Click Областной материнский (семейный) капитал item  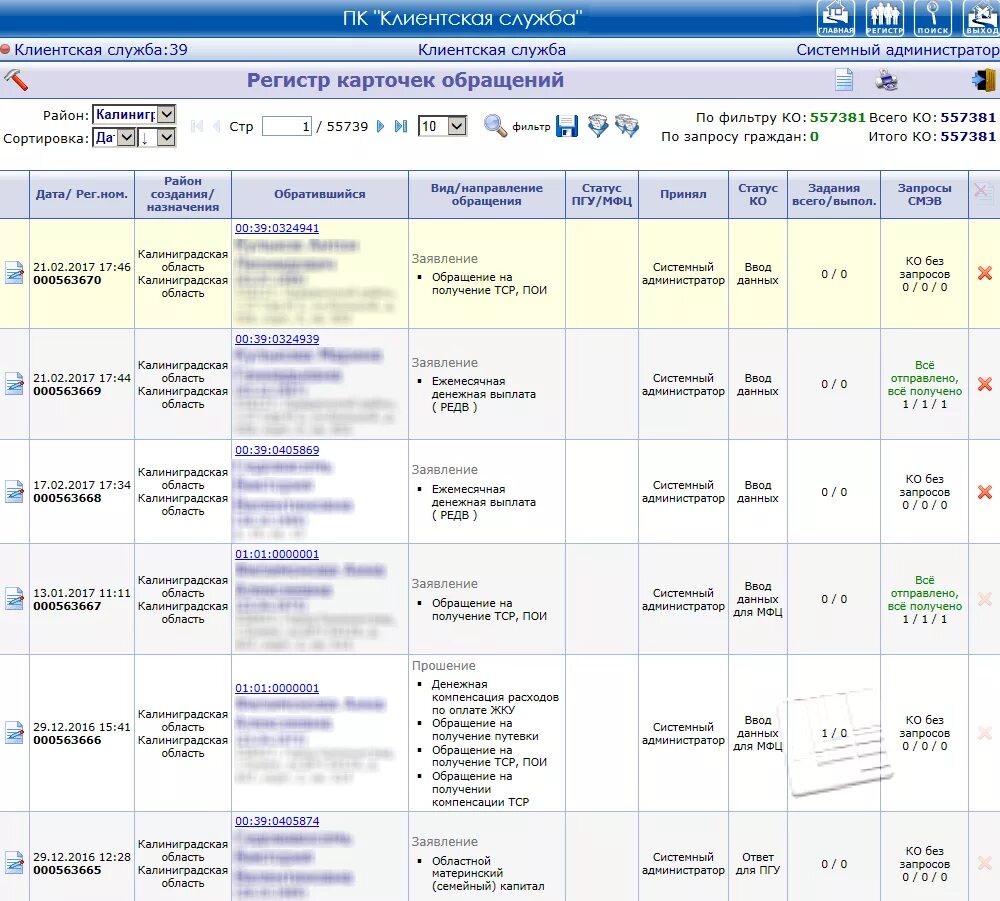[x=488, y=873]
